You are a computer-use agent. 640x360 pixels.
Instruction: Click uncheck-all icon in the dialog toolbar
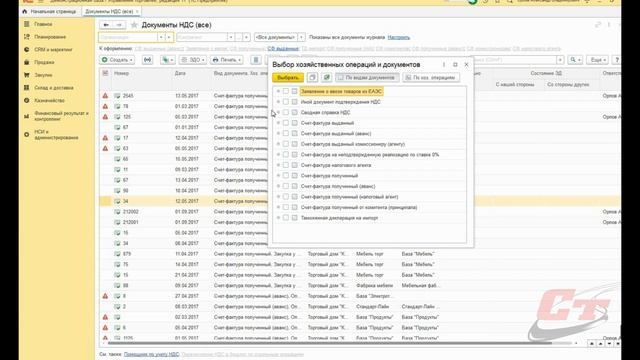coord(312,77)
